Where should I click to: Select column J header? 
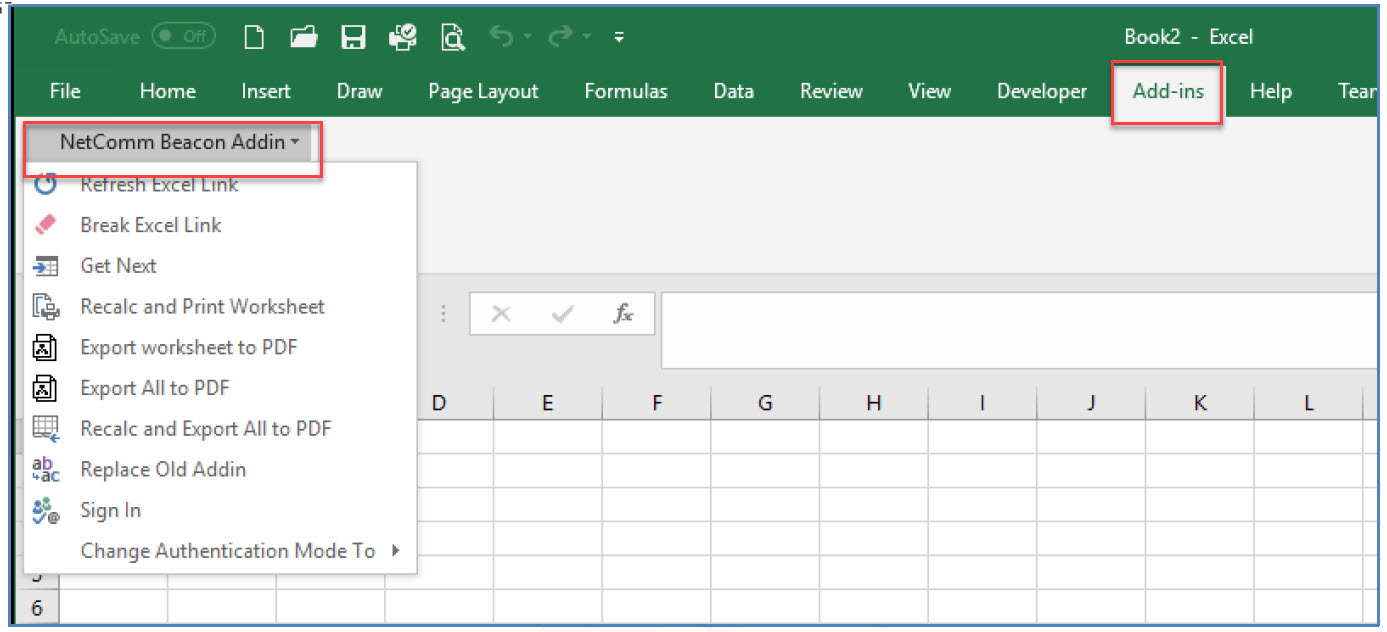(x=1091, y=404)
